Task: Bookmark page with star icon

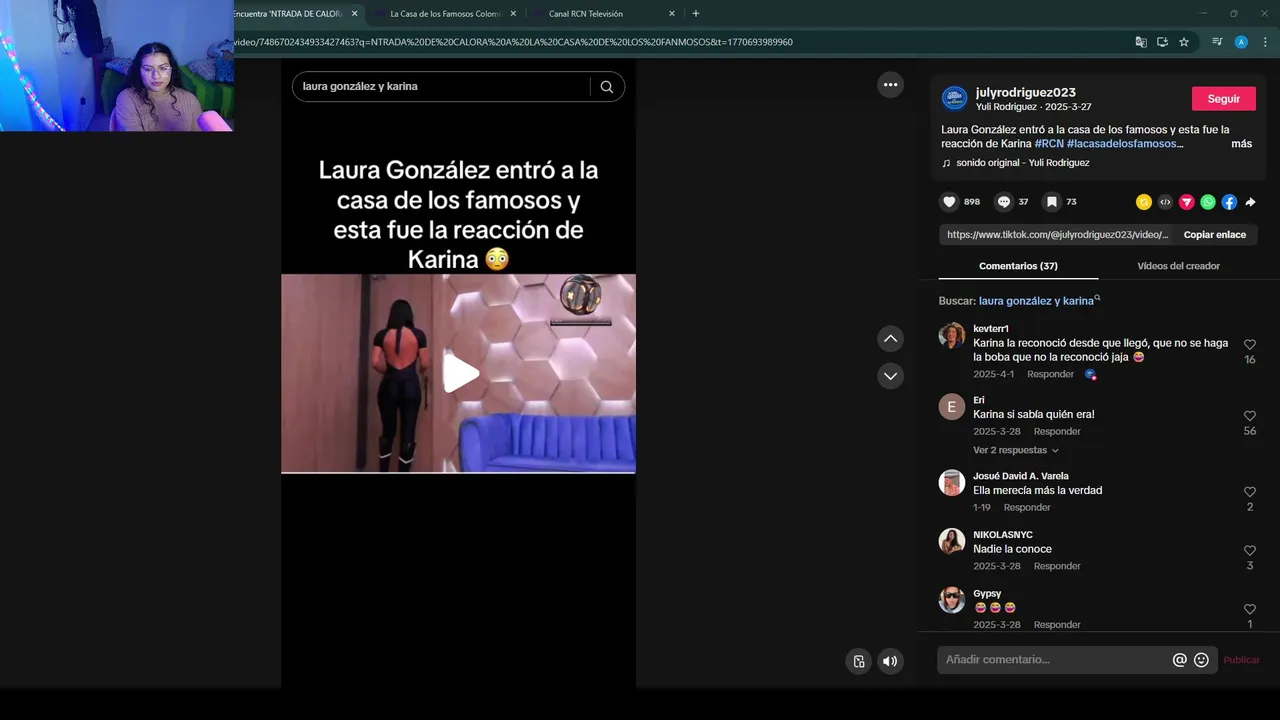Action: pos(1184,42)
